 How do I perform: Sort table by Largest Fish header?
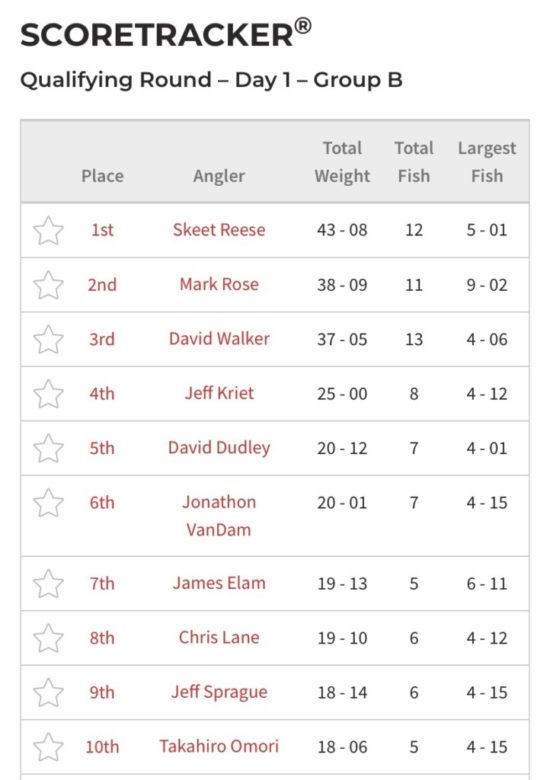[487, 162]
